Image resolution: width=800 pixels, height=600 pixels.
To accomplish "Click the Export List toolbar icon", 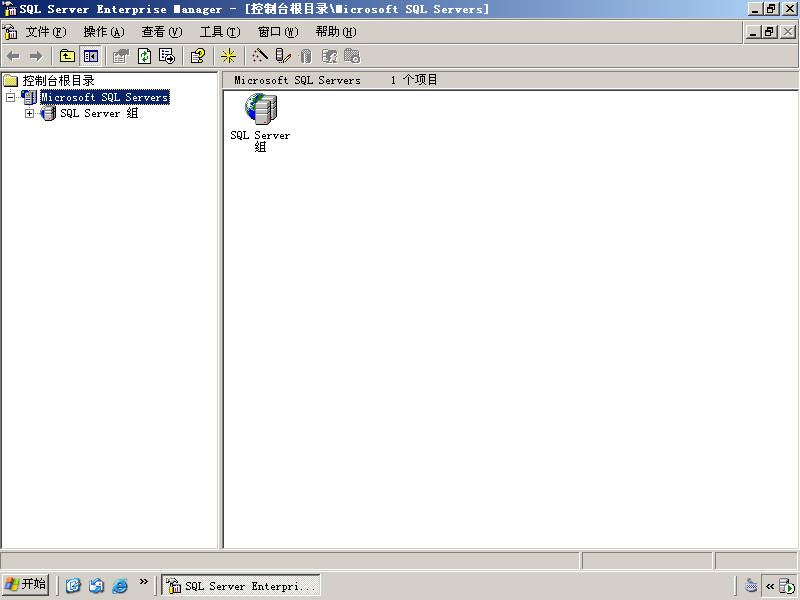I will coord(167,56).
